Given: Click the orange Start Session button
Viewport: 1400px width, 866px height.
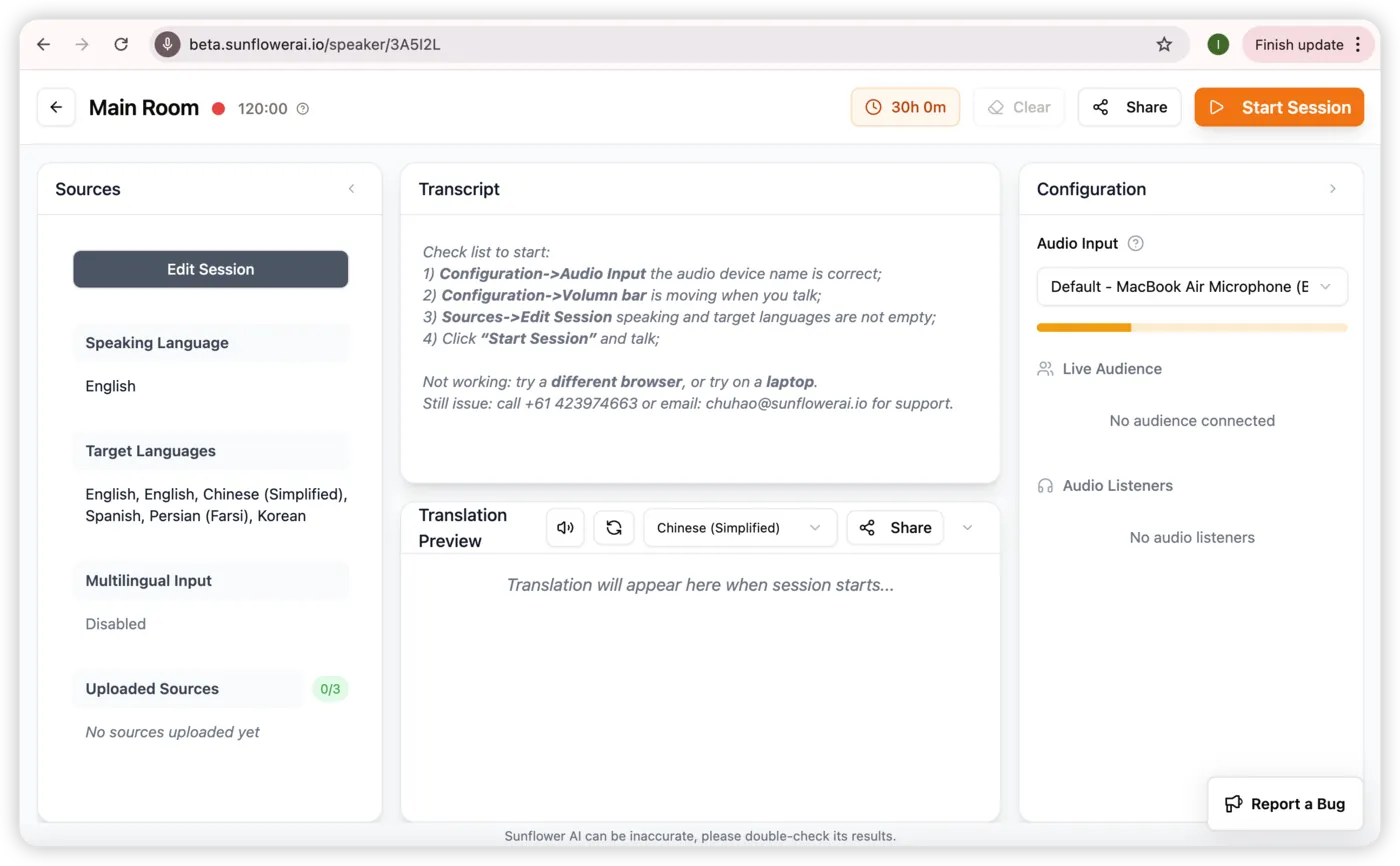Looking at the screenshot, I should [x=1279, y=107].
